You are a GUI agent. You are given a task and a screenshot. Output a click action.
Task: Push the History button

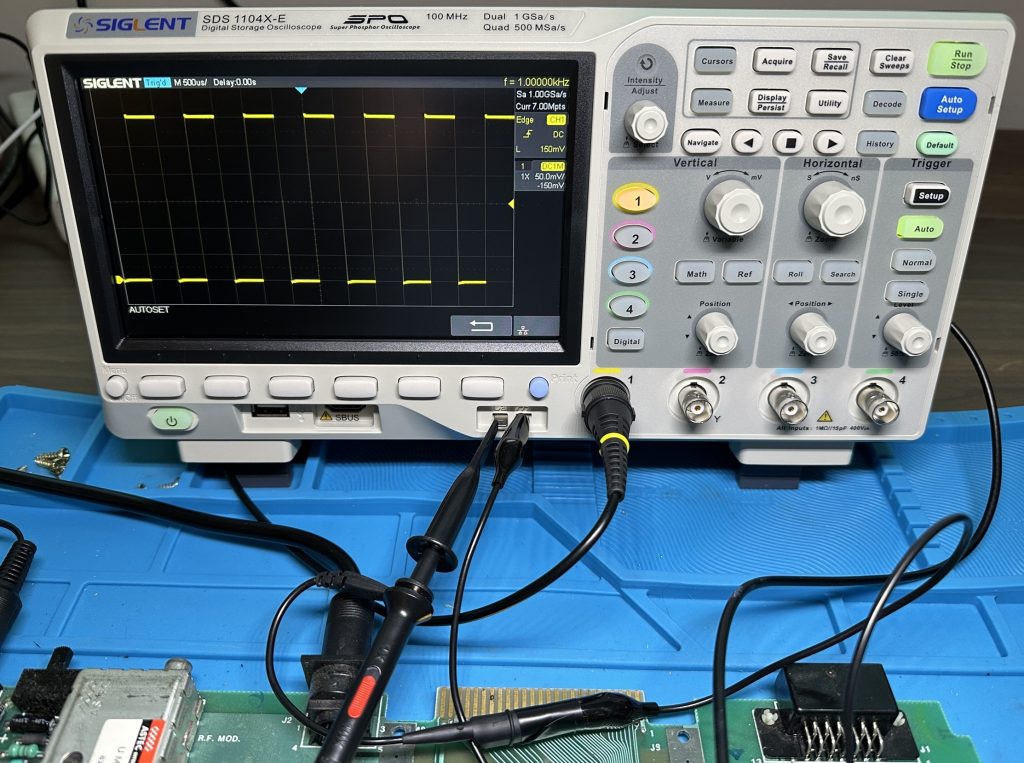point(878,143)
